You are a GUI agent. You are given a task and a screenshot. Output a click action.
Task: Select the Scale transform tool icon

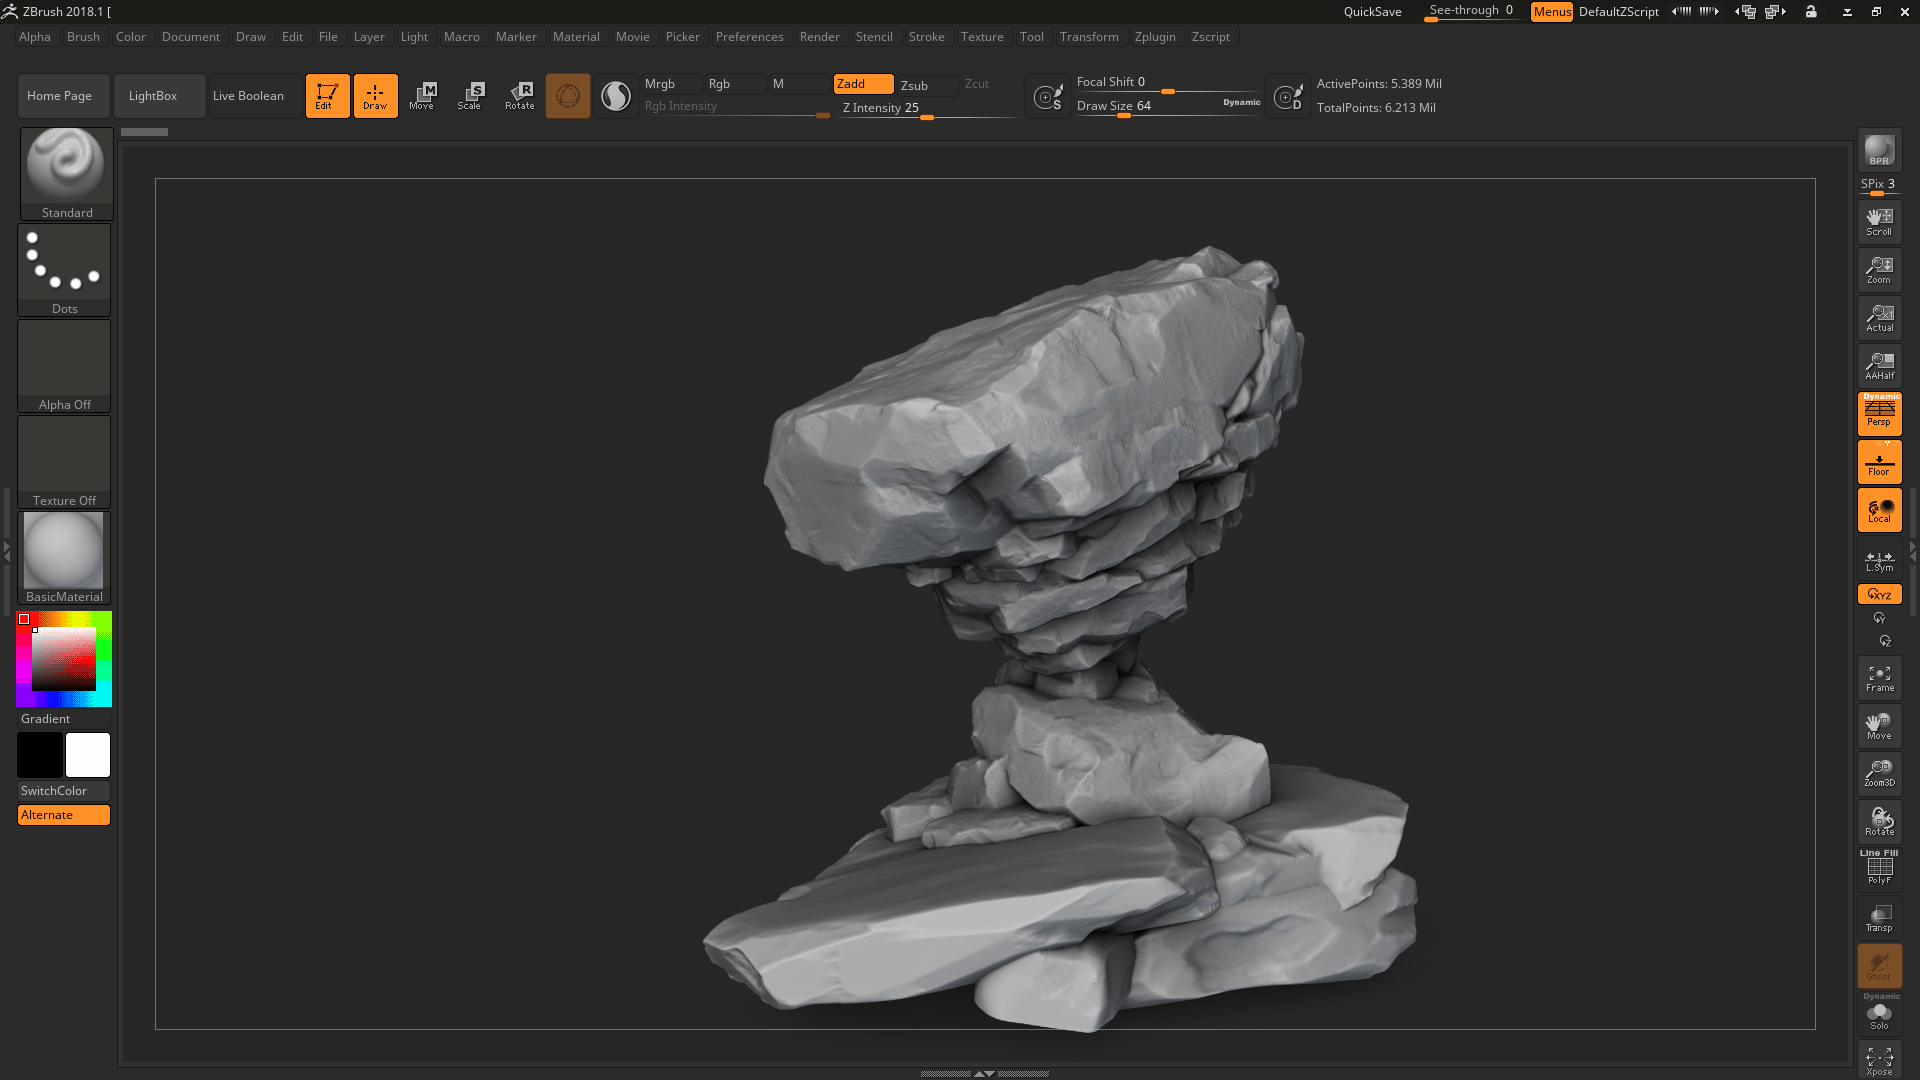point(470,95)
